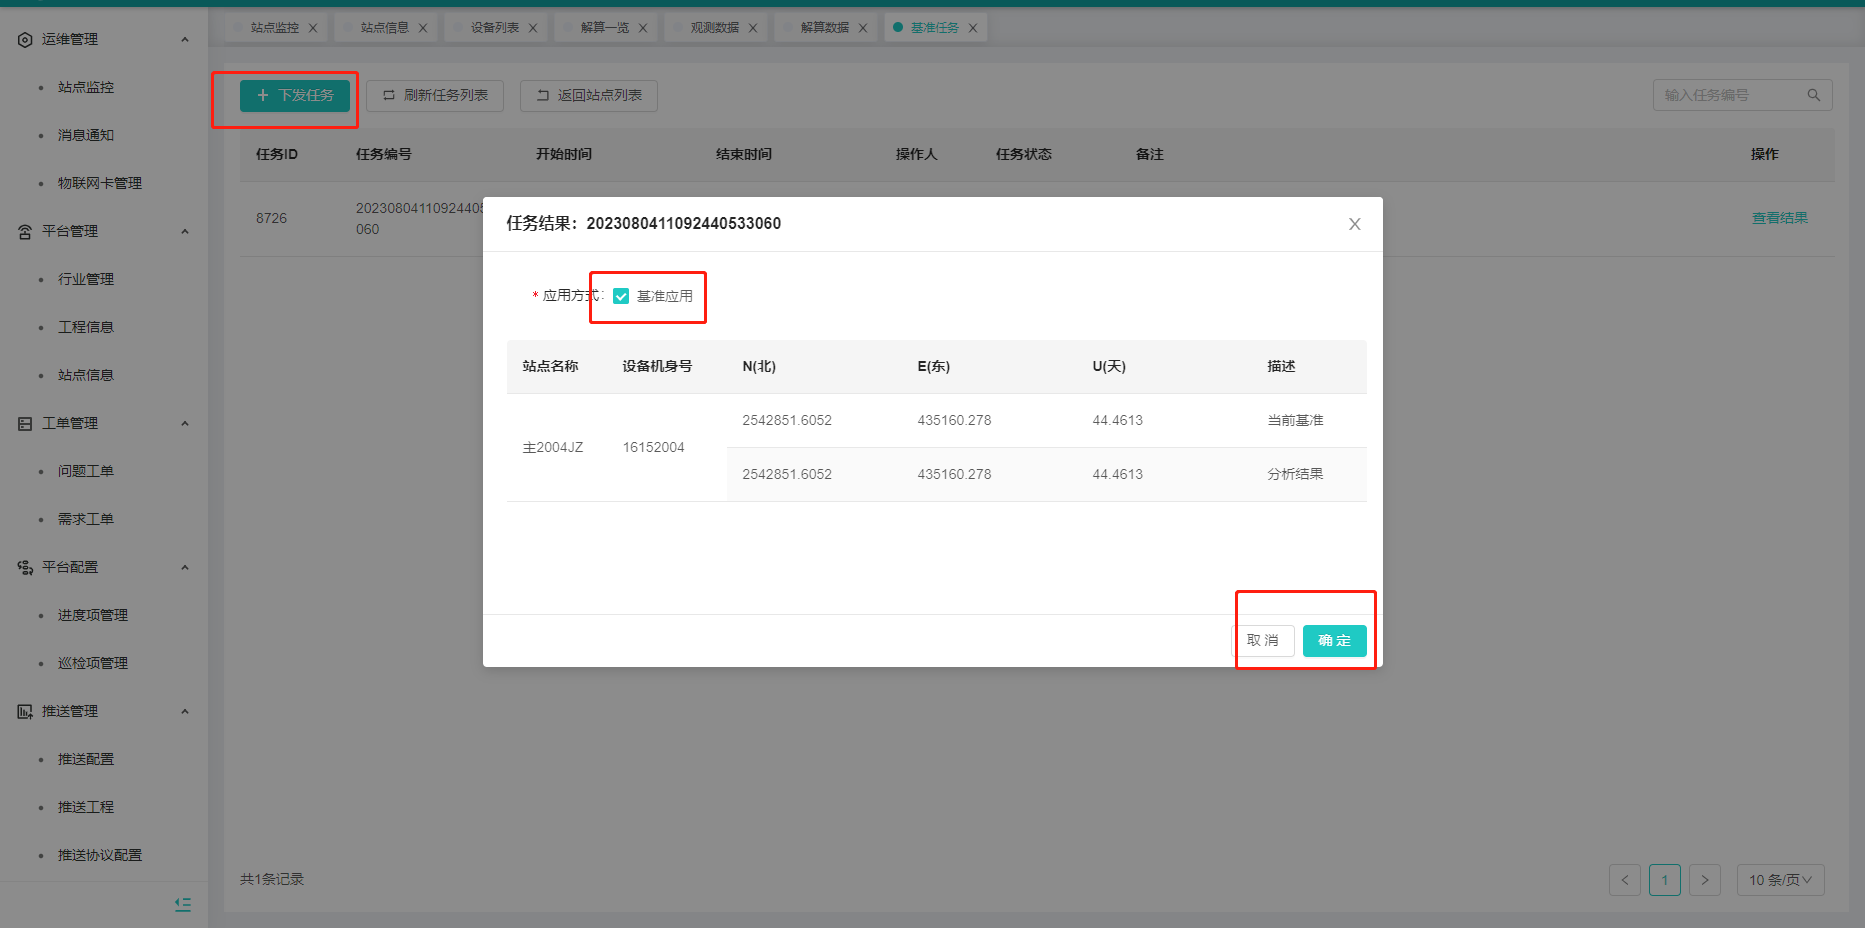Click the search magnifier icon in task field
Viewport: 1865px width, 928px height.
[1813, 95]
